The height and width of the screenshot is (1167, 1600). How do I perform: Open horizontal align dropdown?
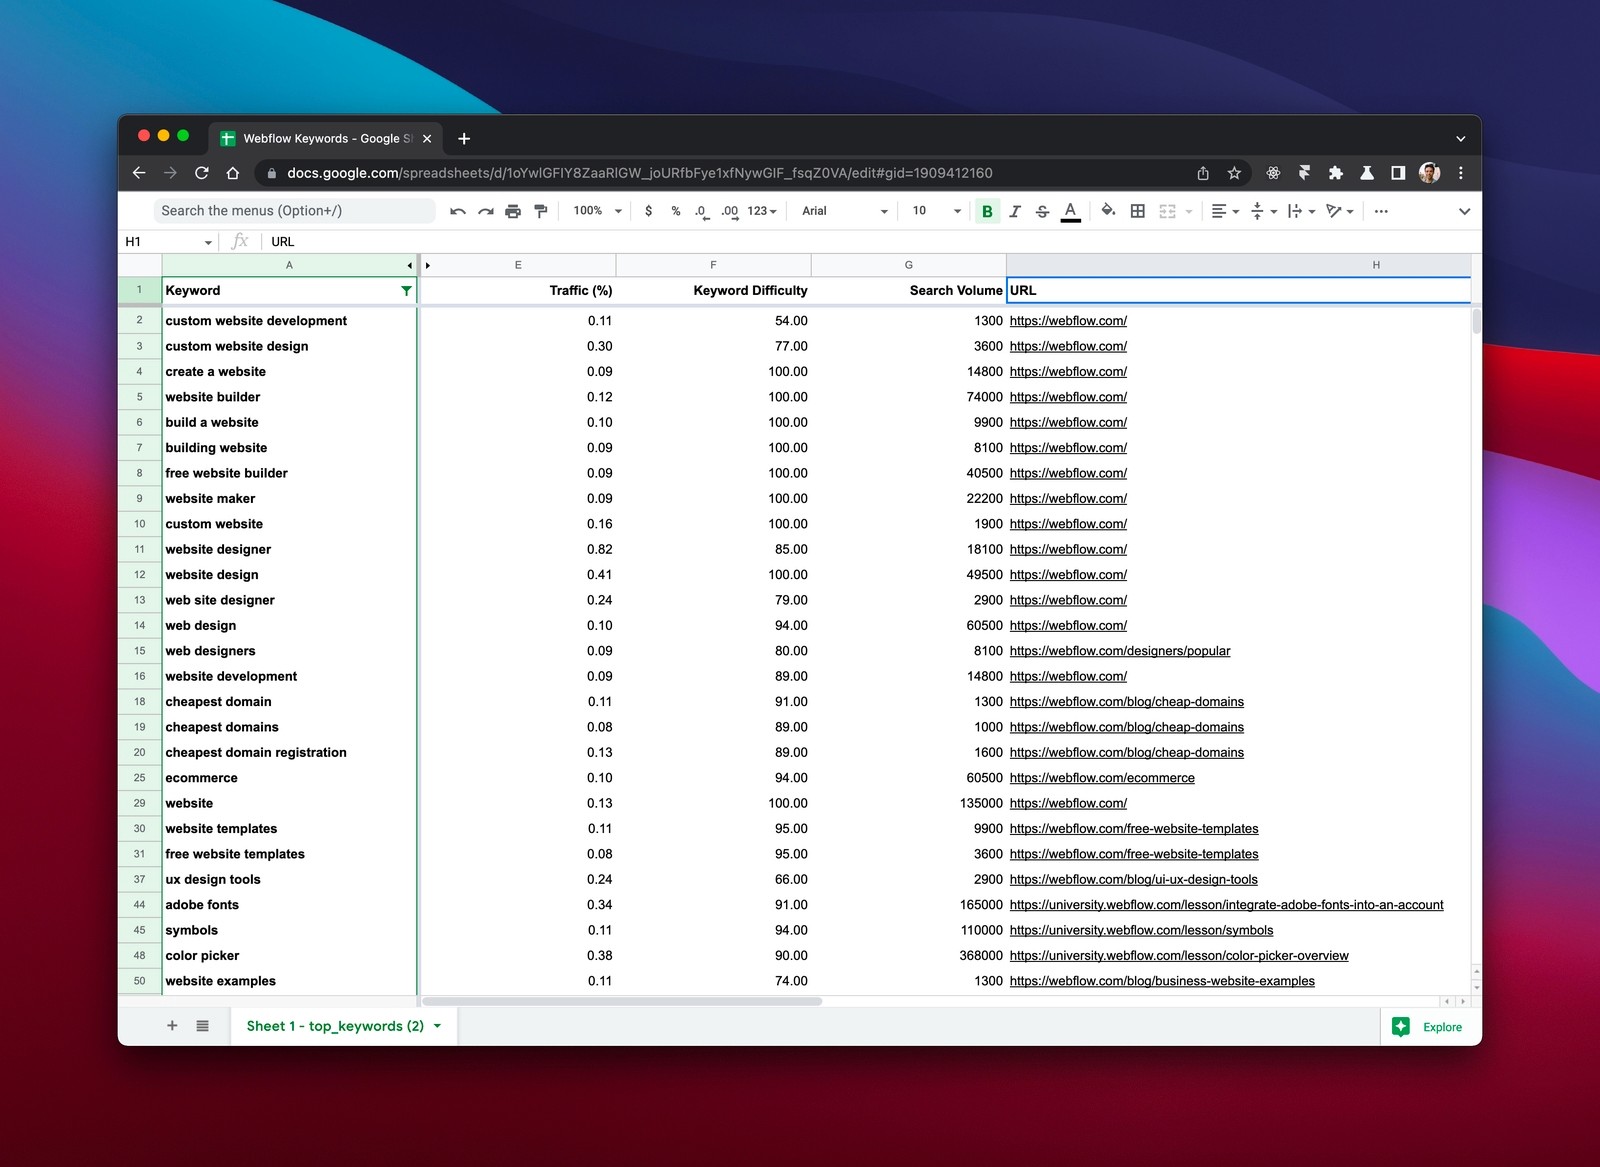tap(1225, 211)
